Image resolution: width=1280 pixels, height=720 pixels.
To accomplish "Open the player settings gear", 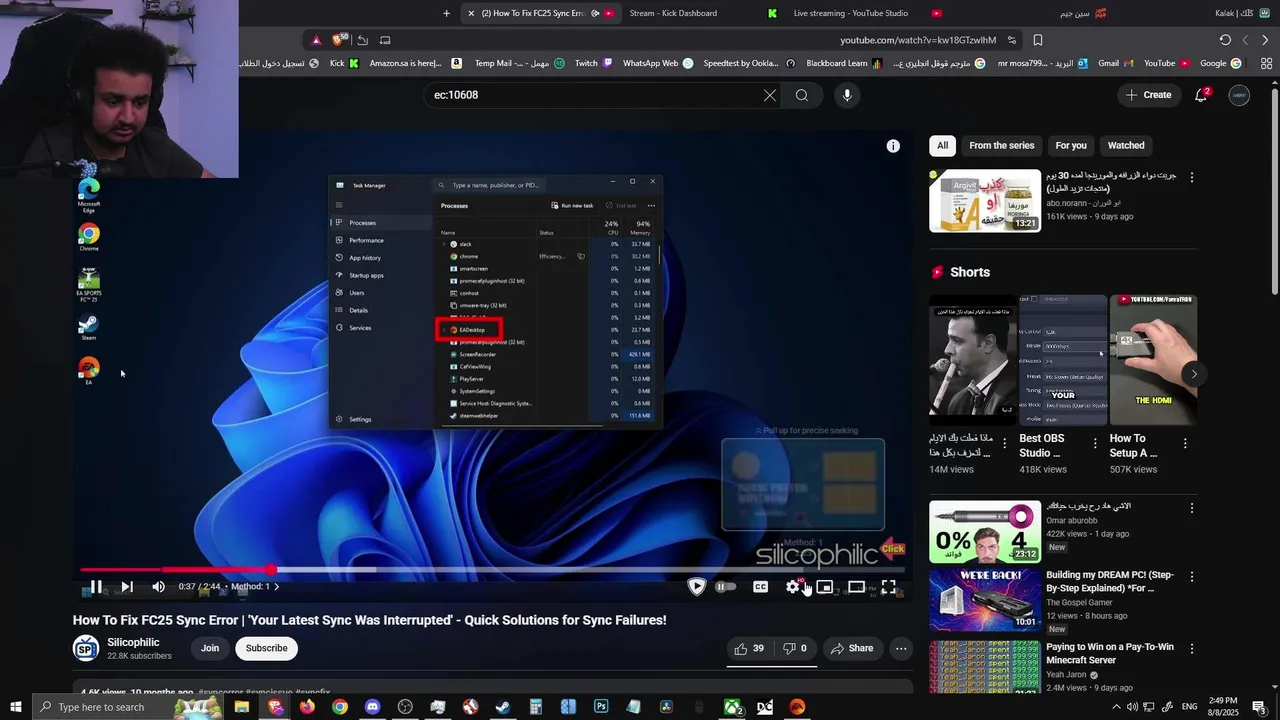I will 793,587.
